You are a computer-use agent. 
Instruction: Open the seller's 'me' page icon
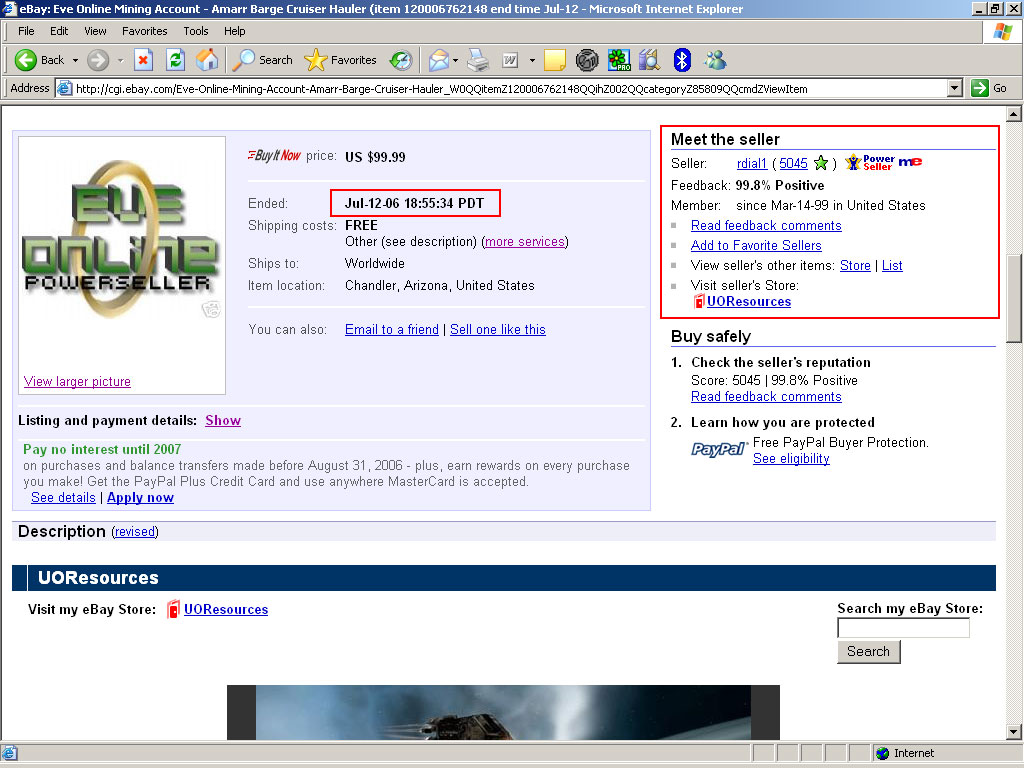[910, 161]
